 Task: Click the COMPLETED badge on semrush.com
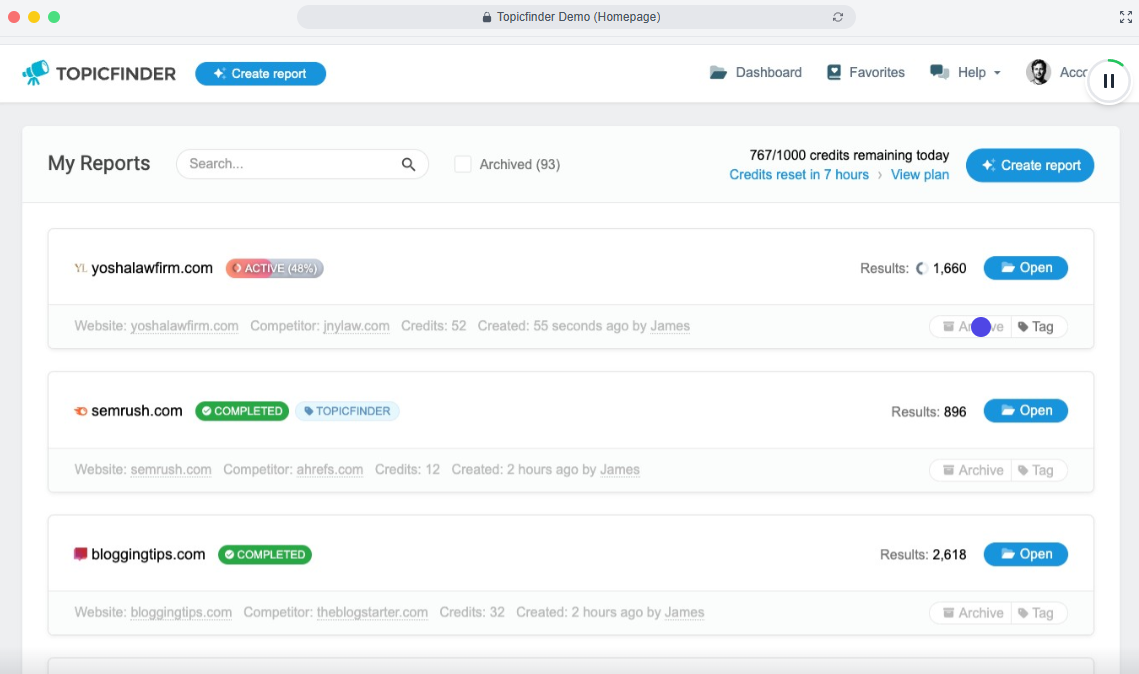(x=242, y=411)
